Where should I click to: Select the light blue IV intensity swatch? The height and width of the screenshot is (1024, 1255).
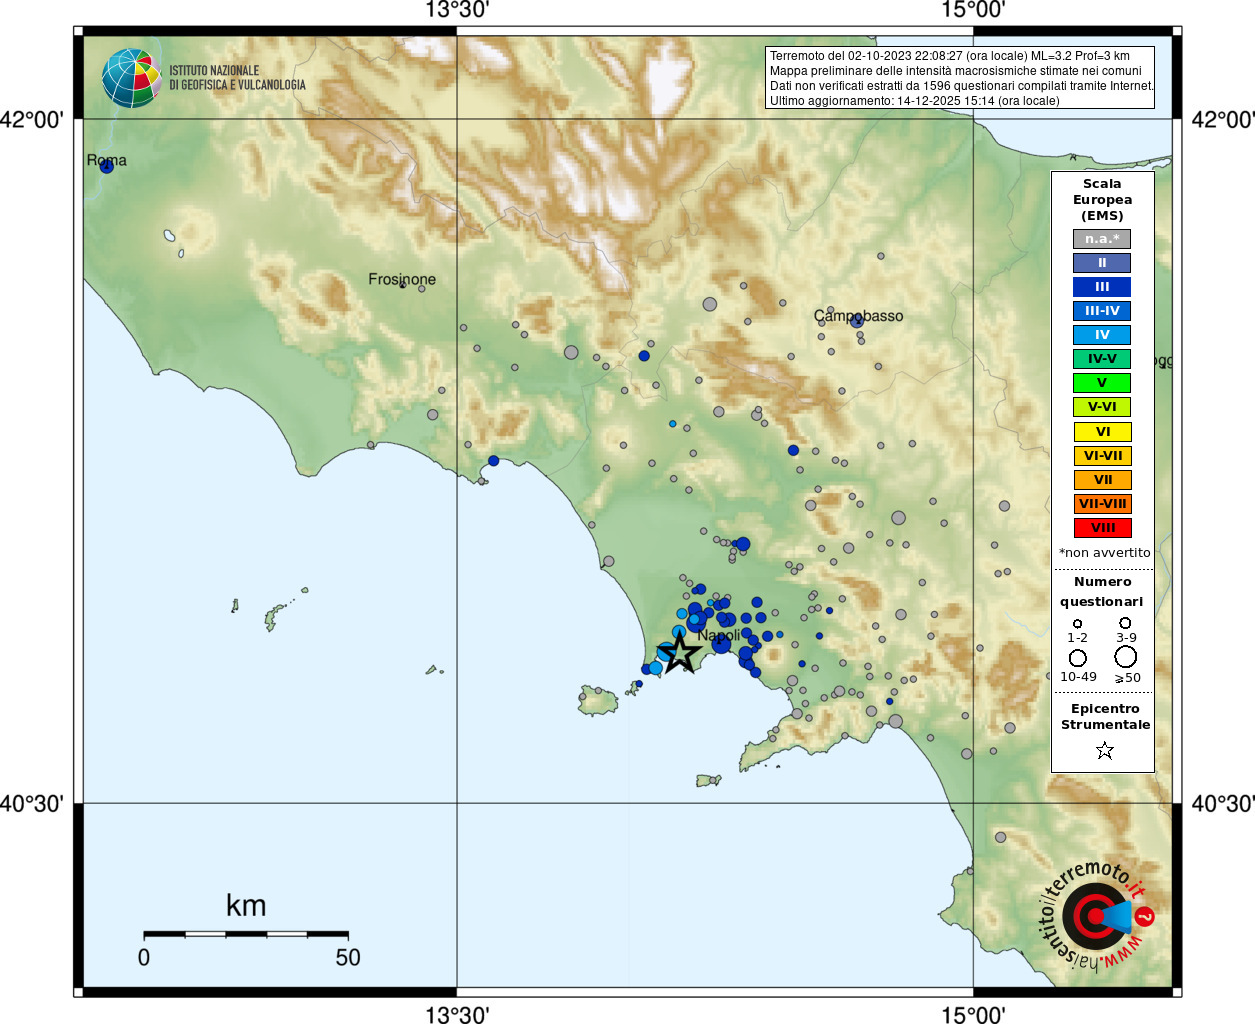1102,335
